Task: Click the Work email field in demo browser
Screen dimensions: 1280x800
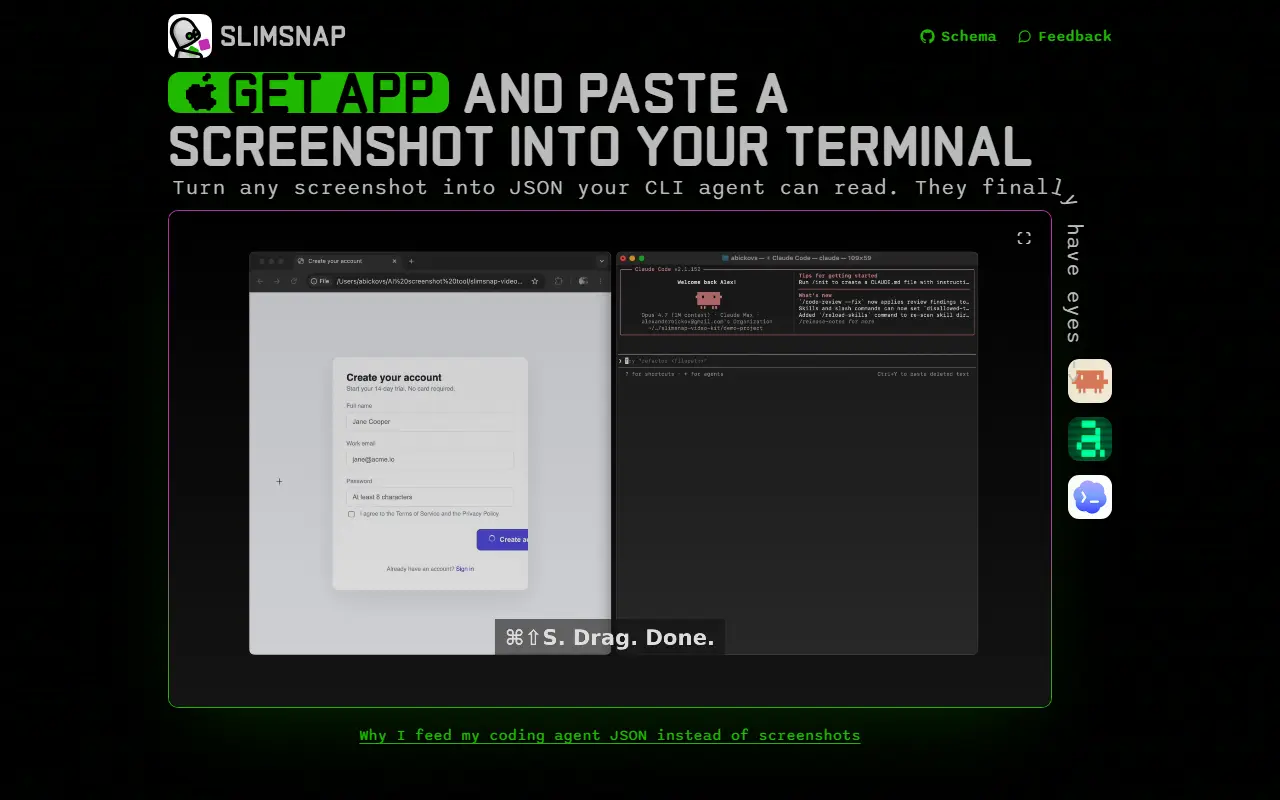Action: (430, 459)
